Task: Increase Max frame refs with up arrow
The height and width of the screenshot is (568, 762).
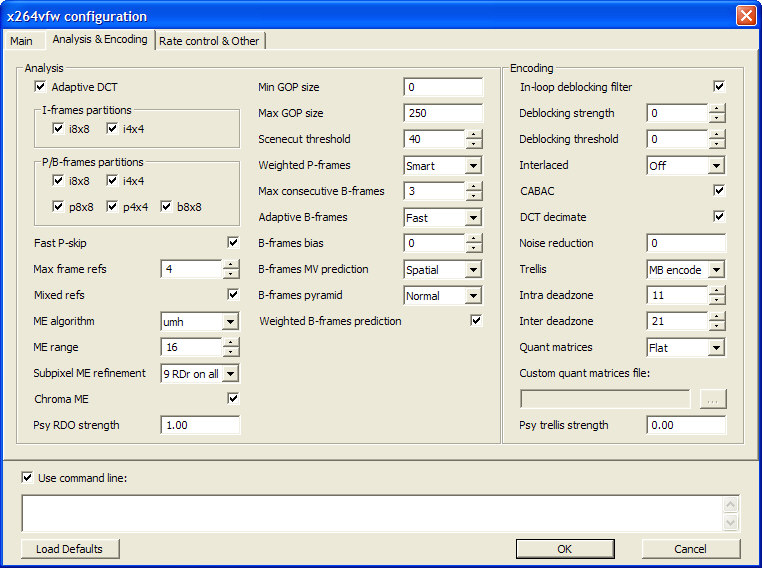Action: point(231,264)
